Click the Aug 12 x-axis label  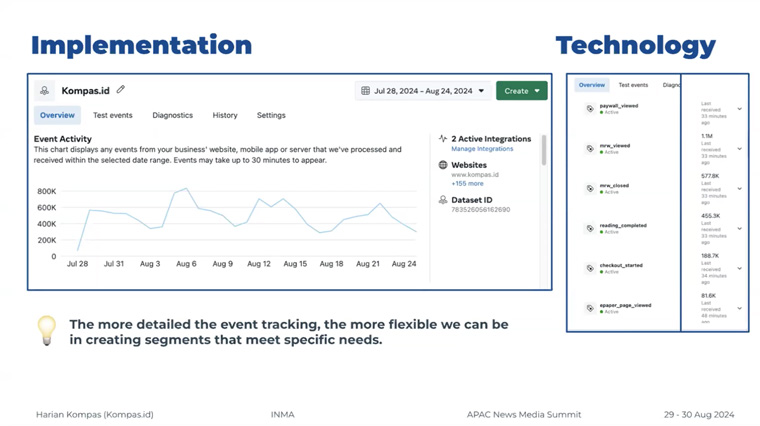[259, 264]
